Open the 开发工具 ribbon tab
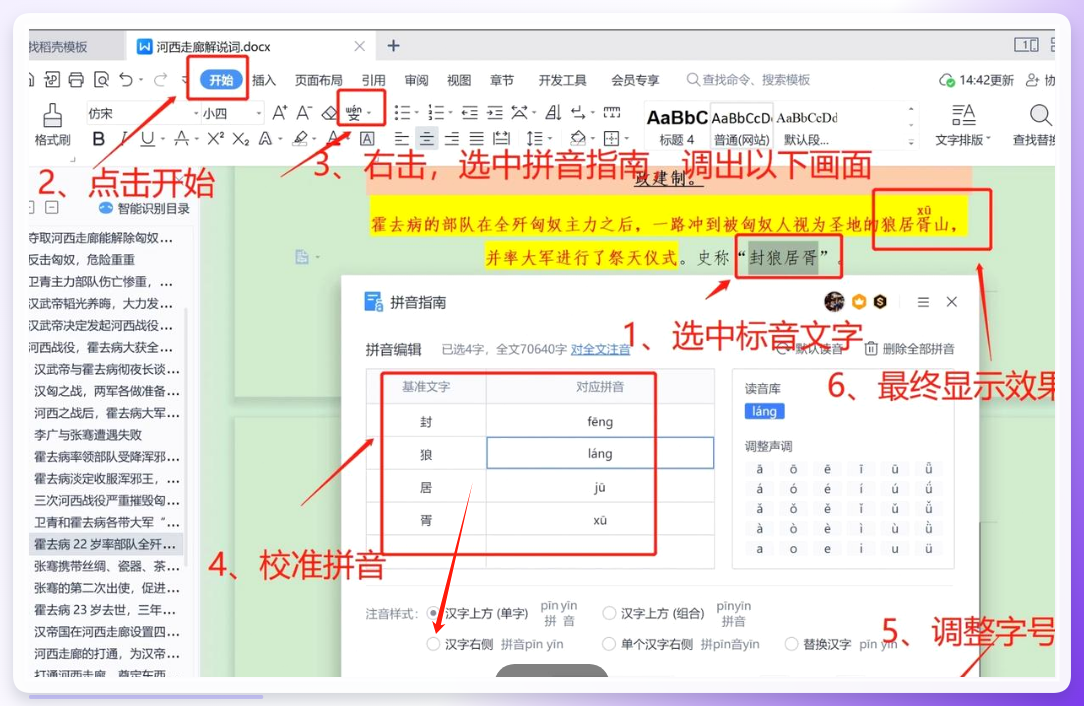1084x706 pixels. (x=562, y=80)
